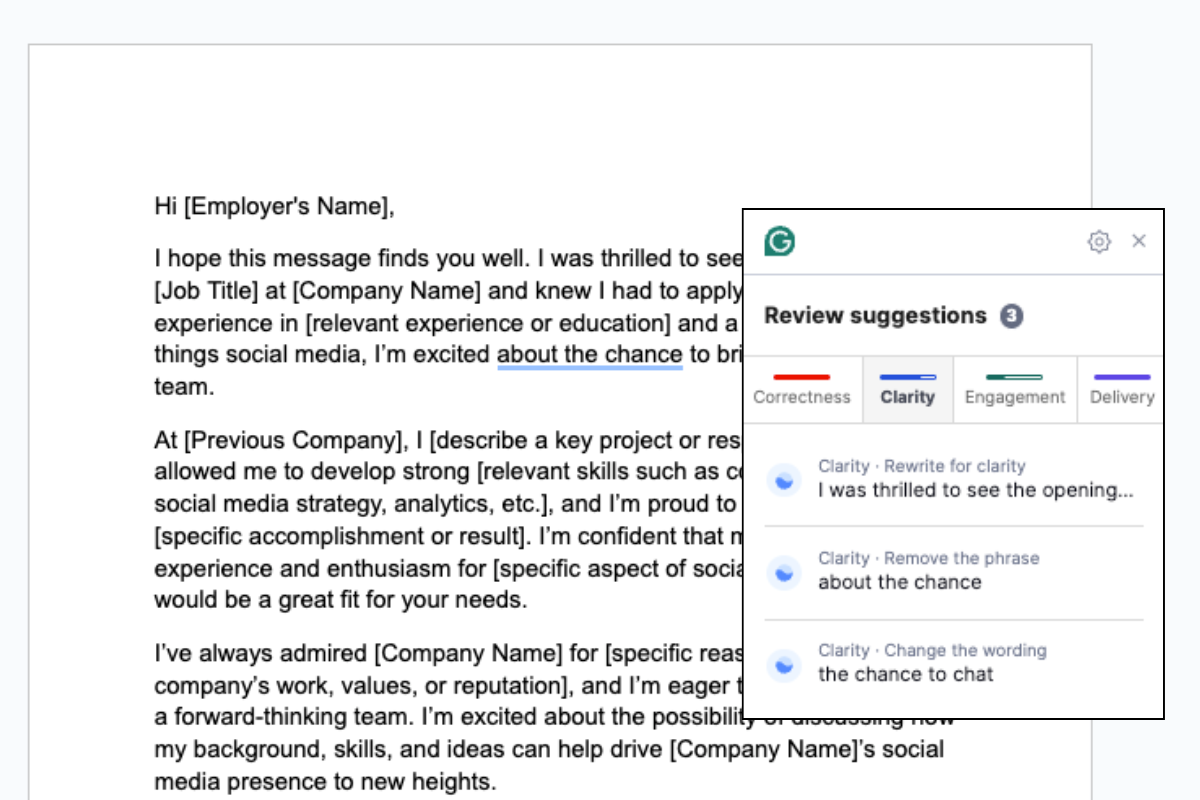Screen dimensions: 1200x800
Task: Click the greeting line 'Hi [Employer's Name]'
Action: [275, 206]
